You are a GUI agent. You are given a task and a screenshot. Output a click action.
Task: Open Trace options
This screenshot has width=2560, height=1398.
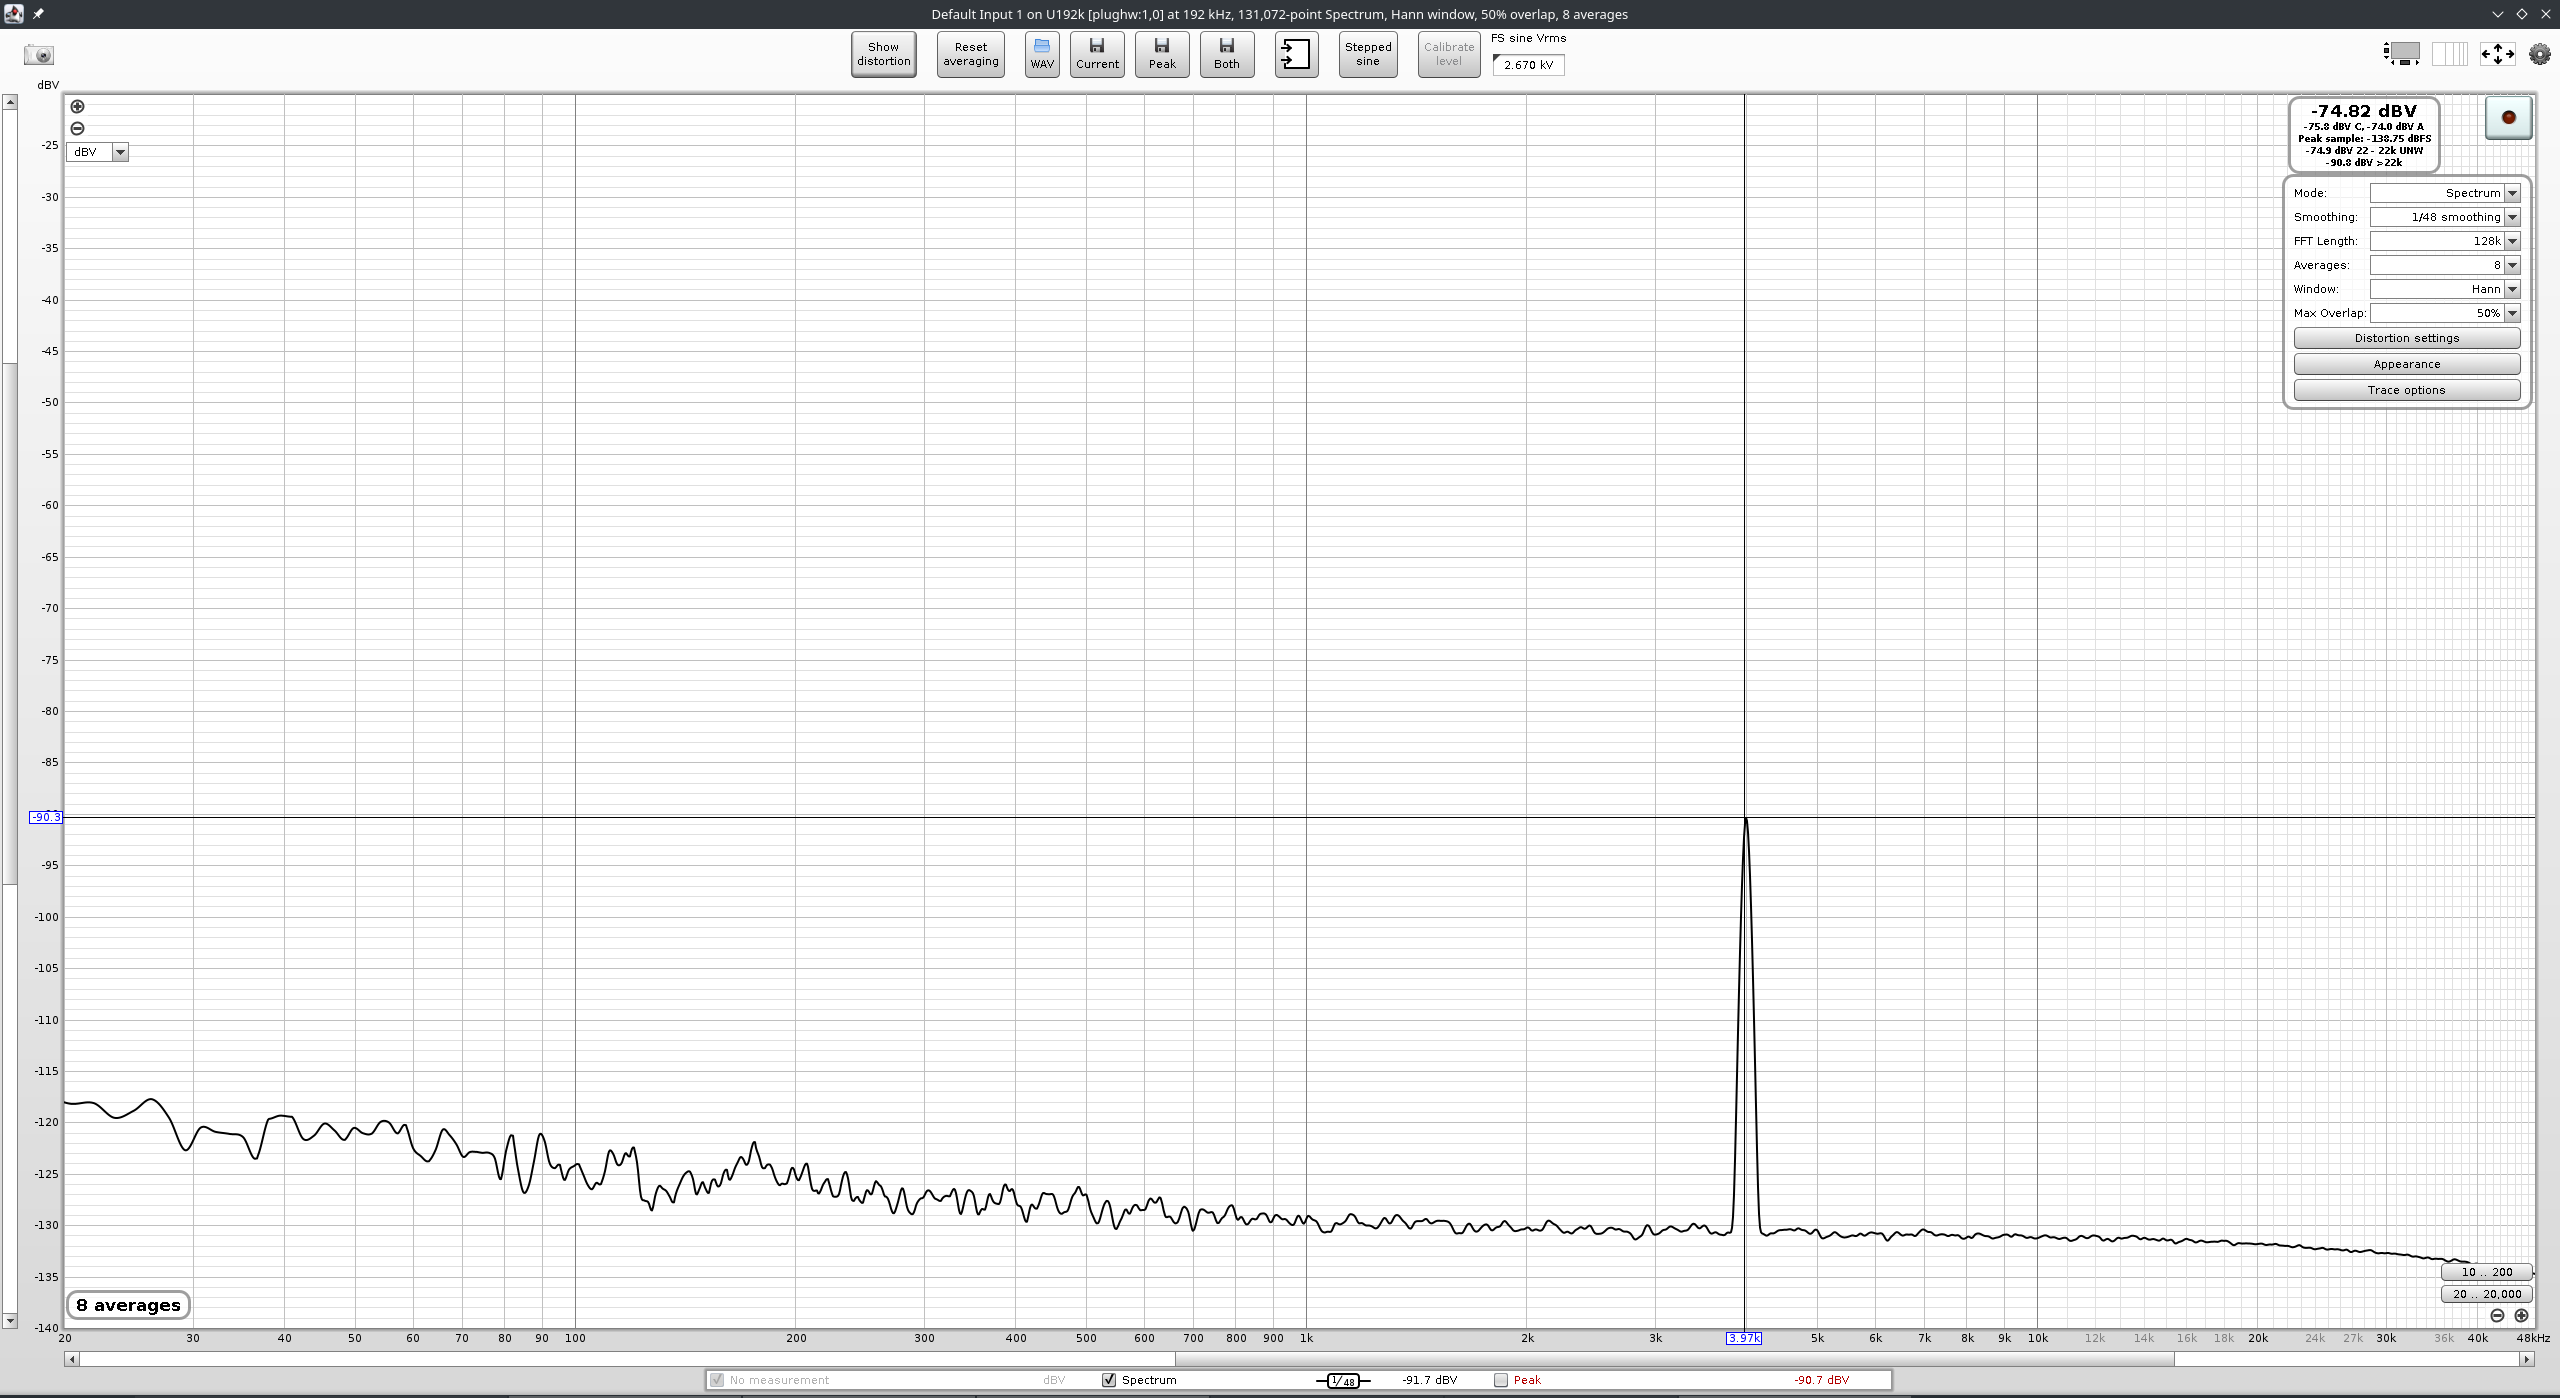click(2406, 390)
